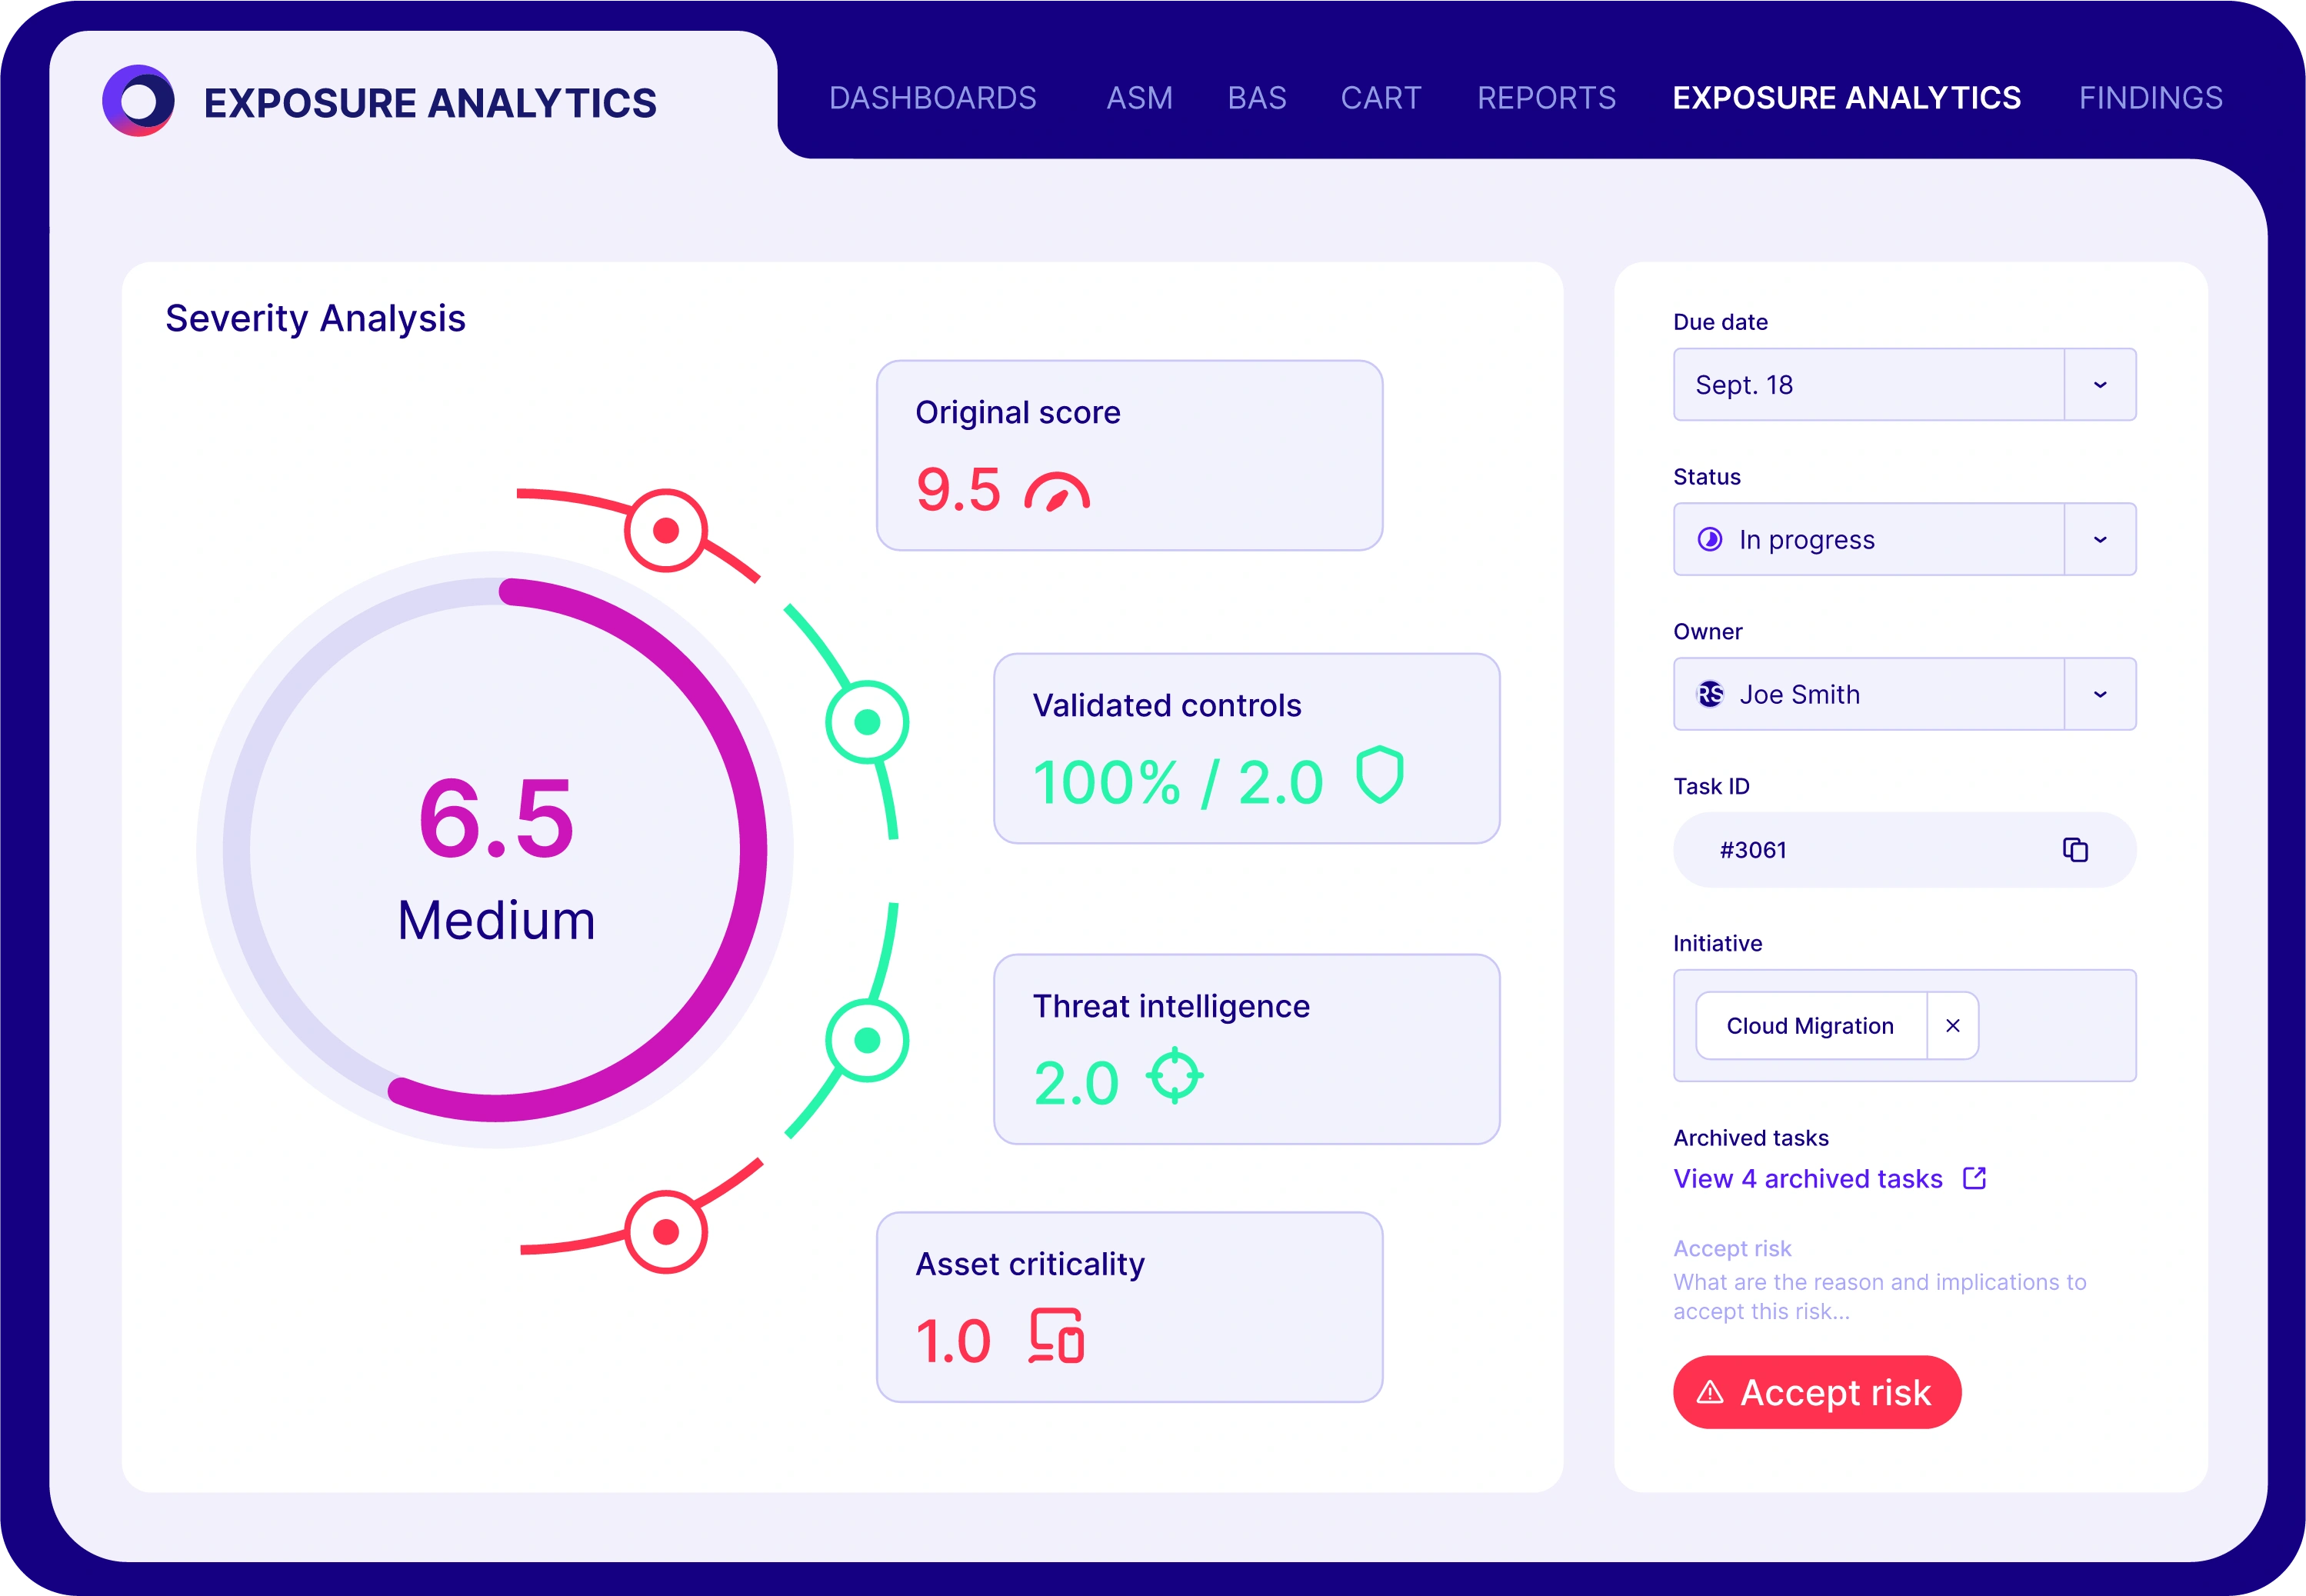This screenshot has width=2306, height=1596.
Task: Click the Joe Smith owner field
Action: click(x=1905, y=694)
